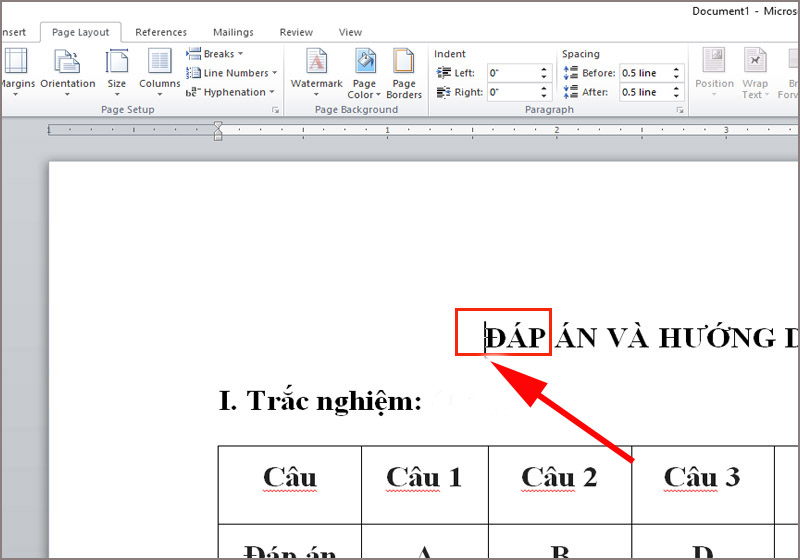The image size is (800, 560).
Task: Click the Spacing After icon
Action: point(570,92)
